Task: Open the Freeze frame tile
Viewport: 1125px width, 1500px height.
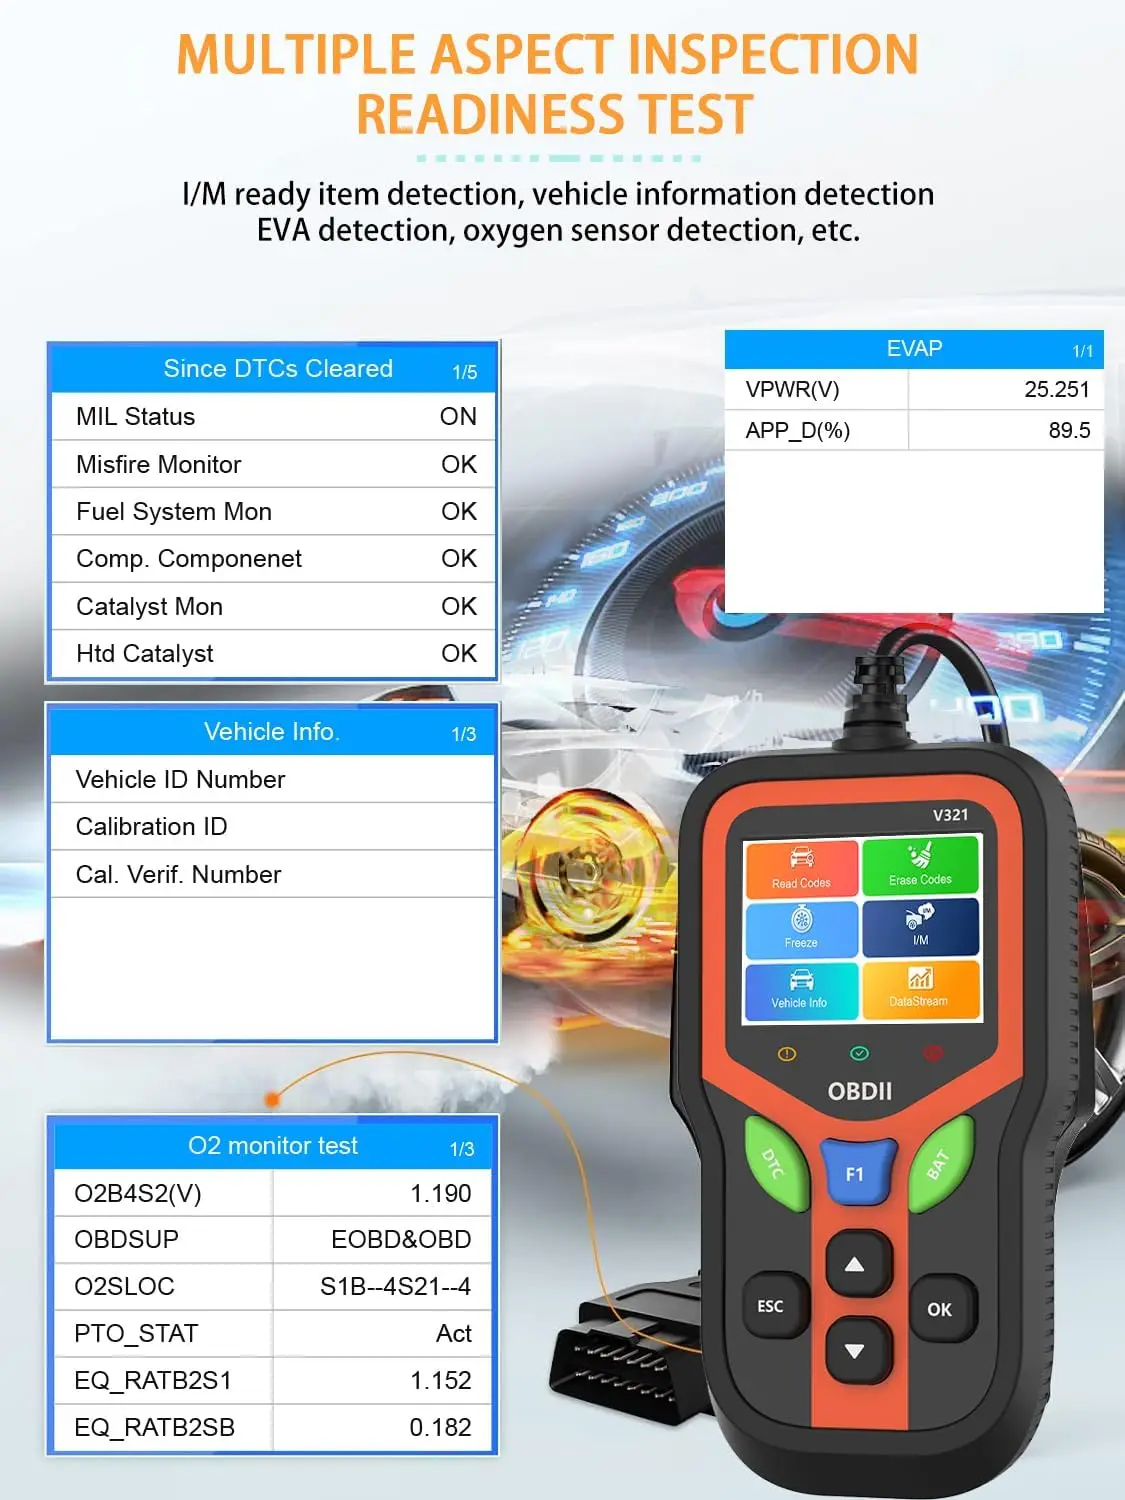Action: [801, 929]
